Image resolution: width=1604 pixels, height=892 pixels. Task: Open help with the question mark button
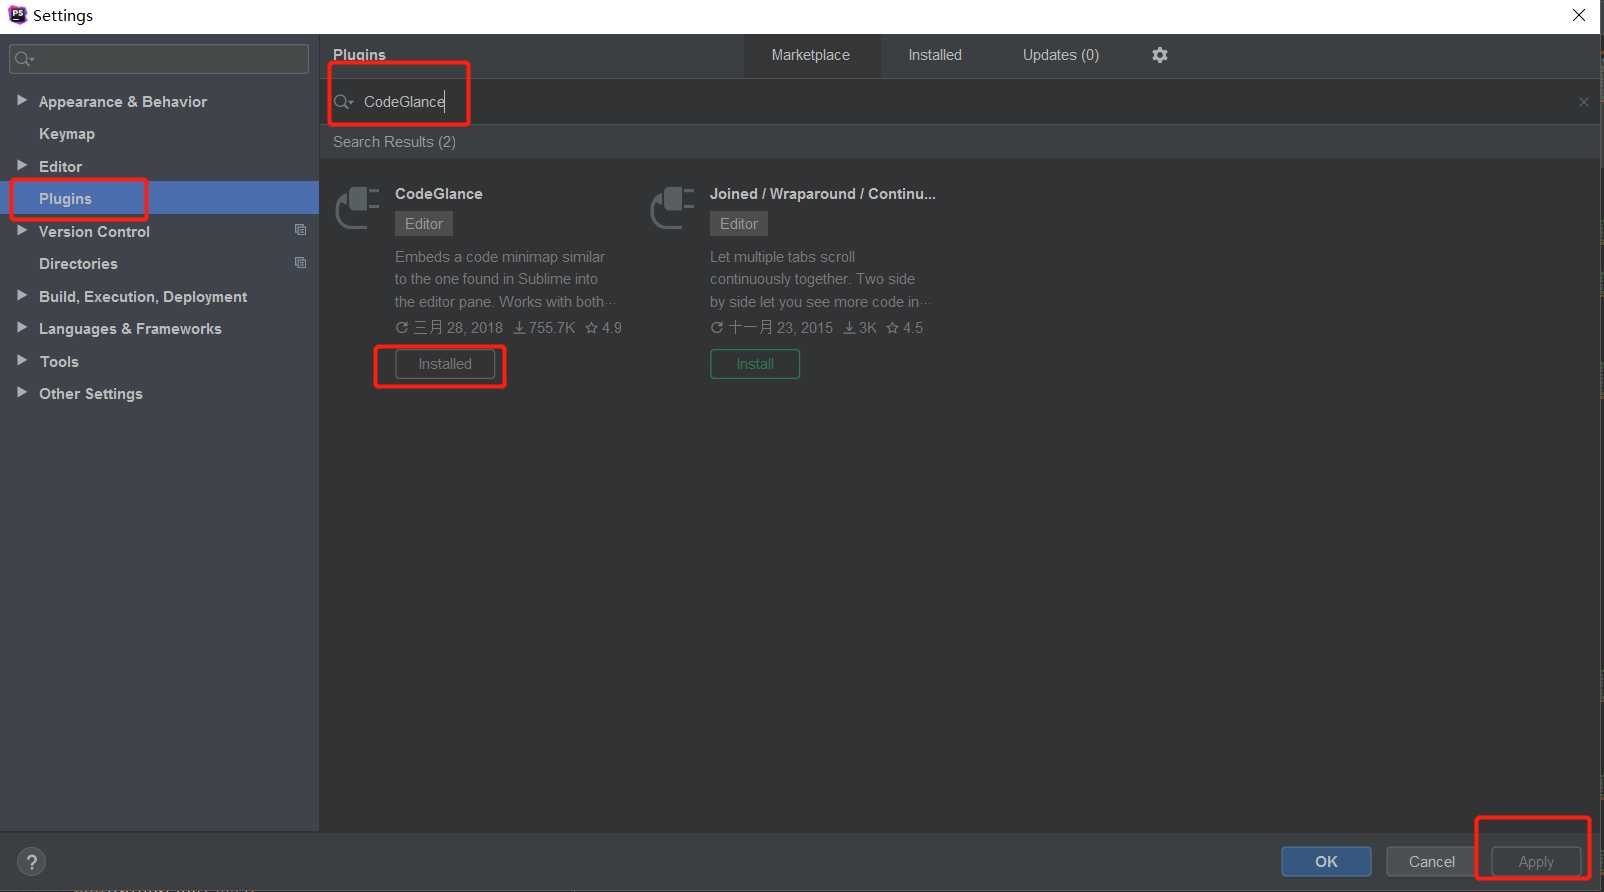tap(31, 862)
